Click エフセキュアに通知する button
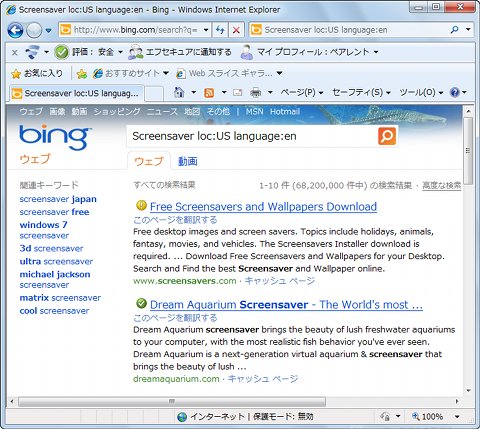The width and height of the screenshot is (480, 429). (x=180, y=52)
